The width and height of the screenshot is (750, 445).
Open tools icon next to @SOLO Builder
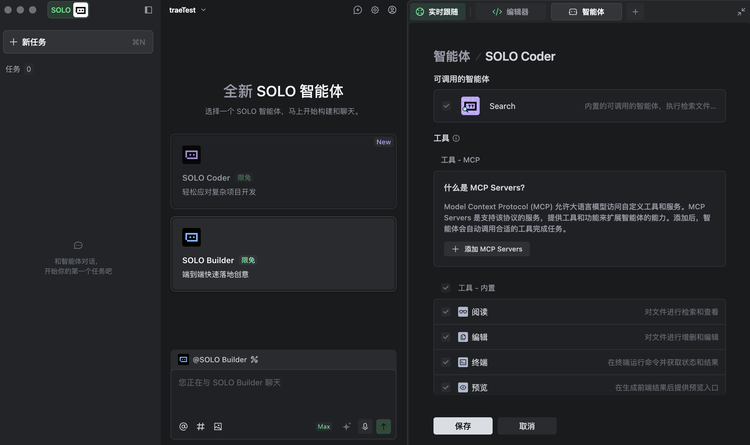(x=254, y=359)
